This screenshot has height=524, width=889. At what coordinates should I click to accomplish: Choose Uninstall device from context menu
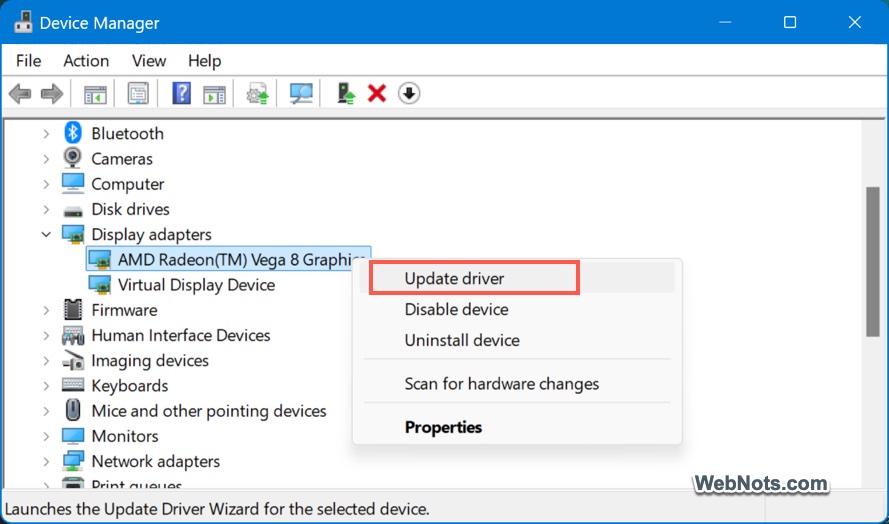(517, 340)
